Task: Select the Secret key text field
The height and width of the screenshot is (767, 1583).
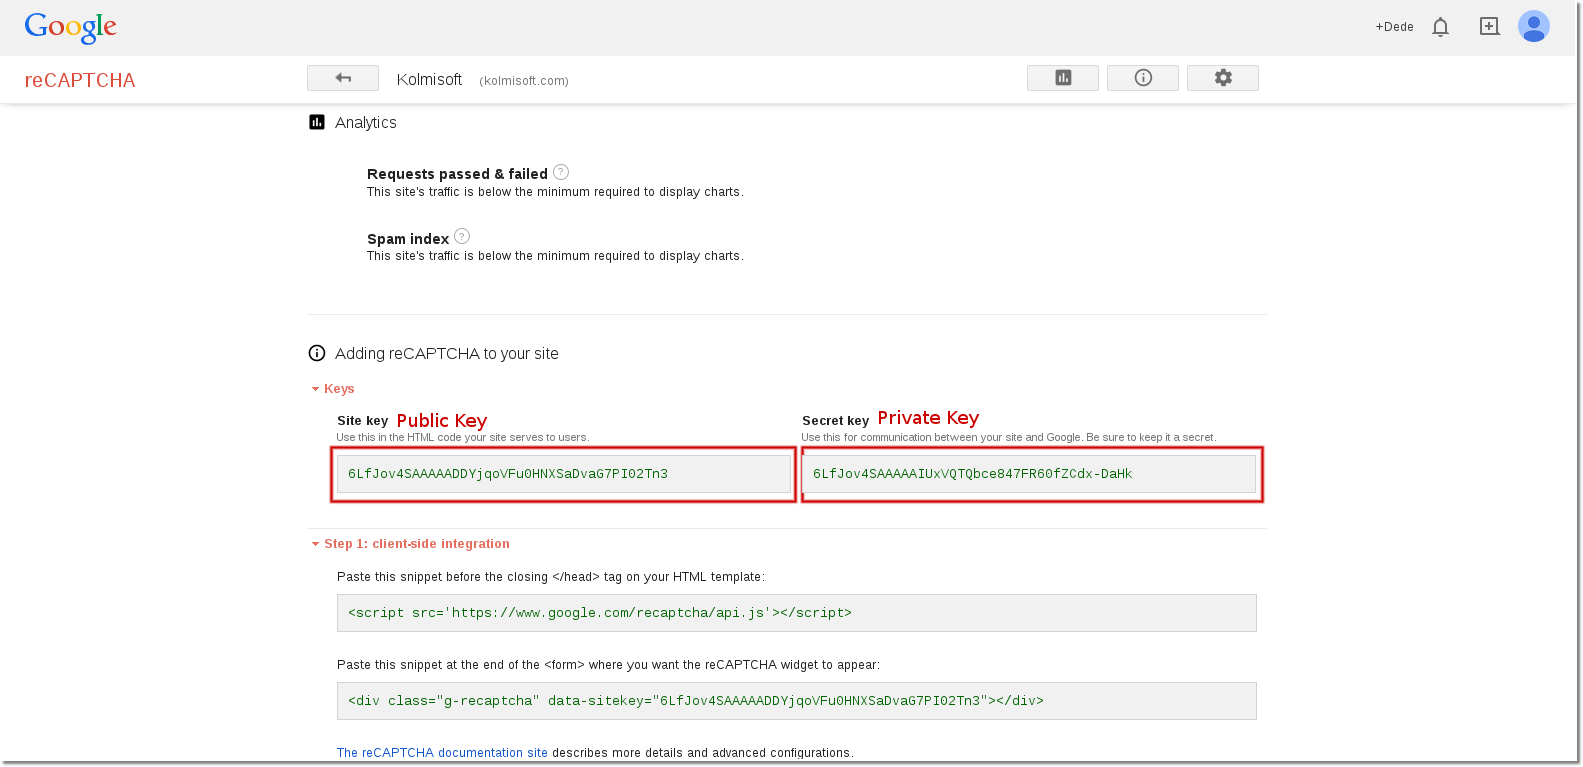Action: click(1028, 474)
